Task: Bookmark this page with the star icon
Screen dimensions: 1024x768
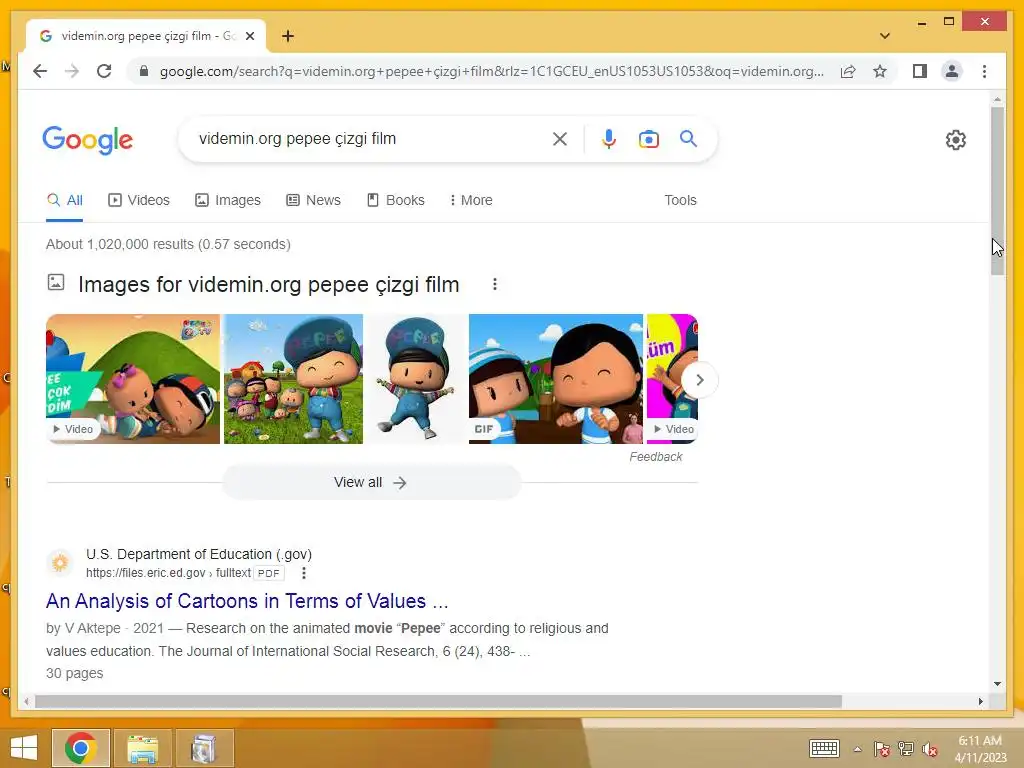Action: (x=880, y=71)
